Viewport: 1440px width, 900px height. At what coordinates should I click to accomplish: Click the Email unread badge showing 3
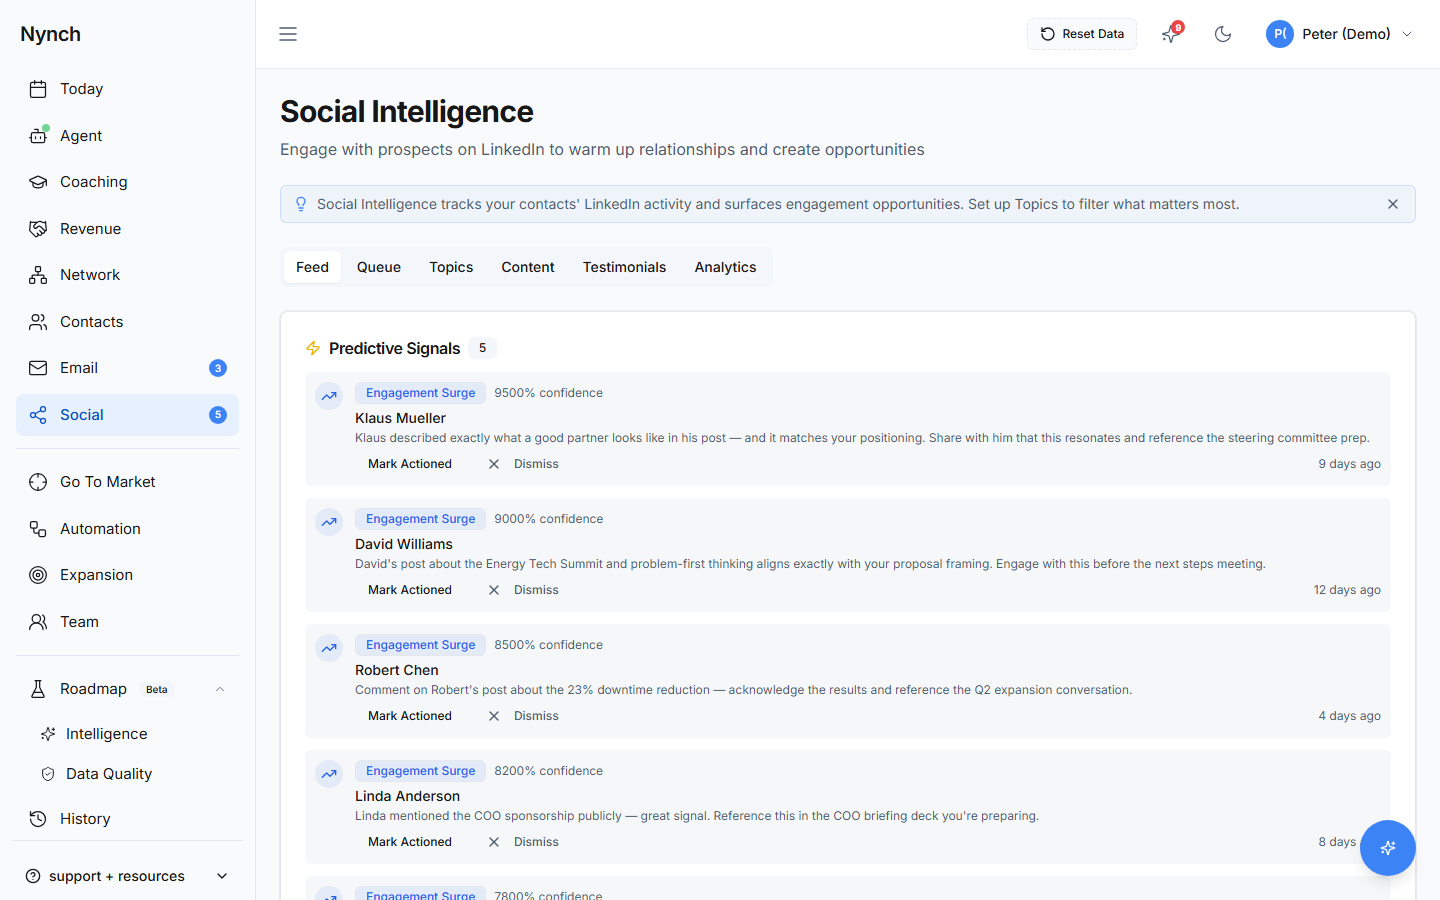[x=218, y=368]
